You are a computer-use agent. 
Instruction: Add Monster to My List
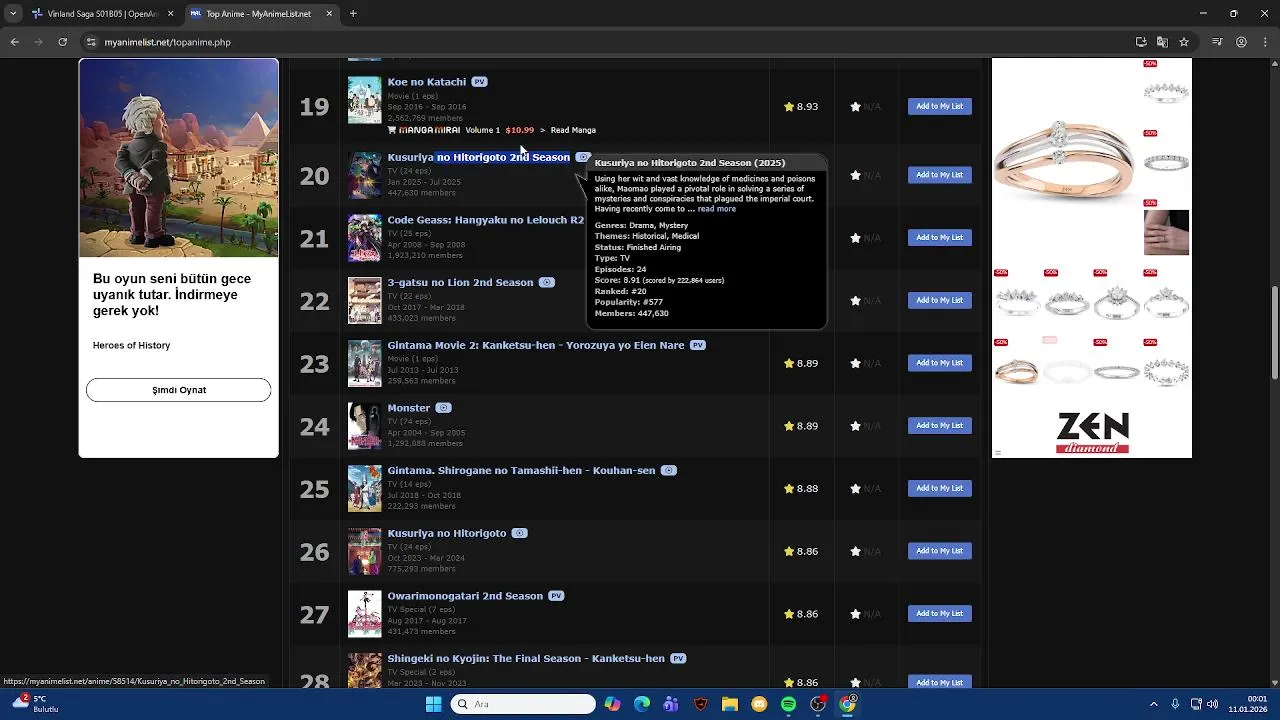(x=940, y=426)
